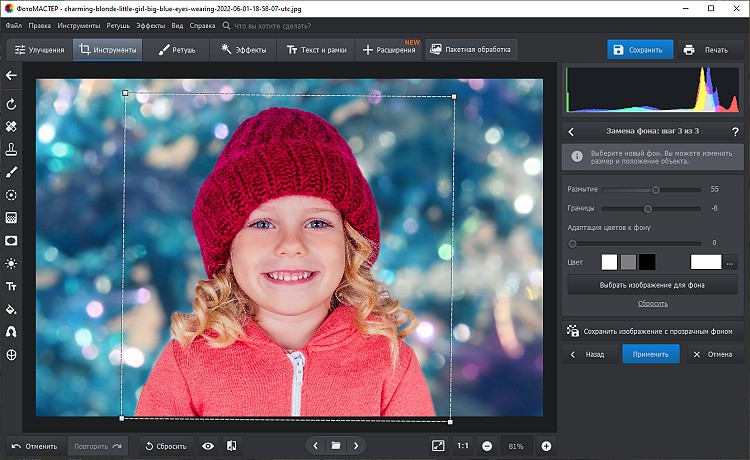The width and height of the screenshot is (750, 460).
Task: Click the fit-to-screen icon in bottom bar
Action: click(x=438, y=445)
